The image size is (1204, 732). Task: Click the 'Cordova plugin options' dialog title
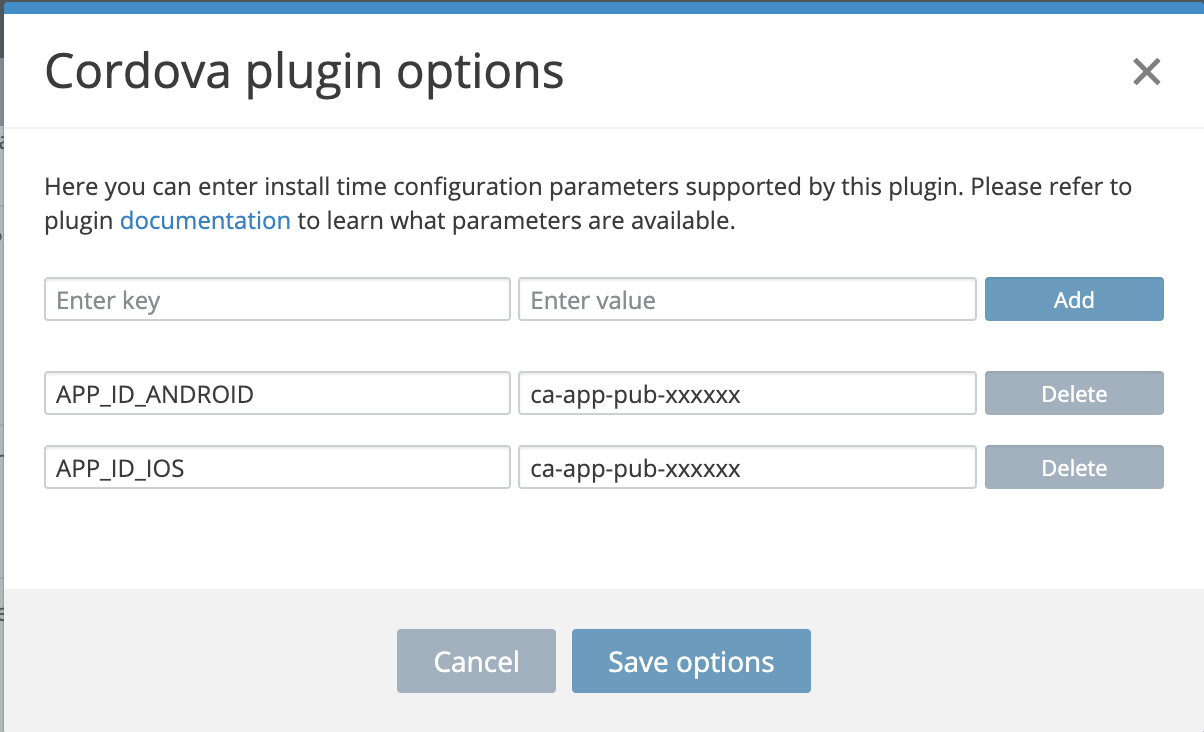tap(305, 72)
